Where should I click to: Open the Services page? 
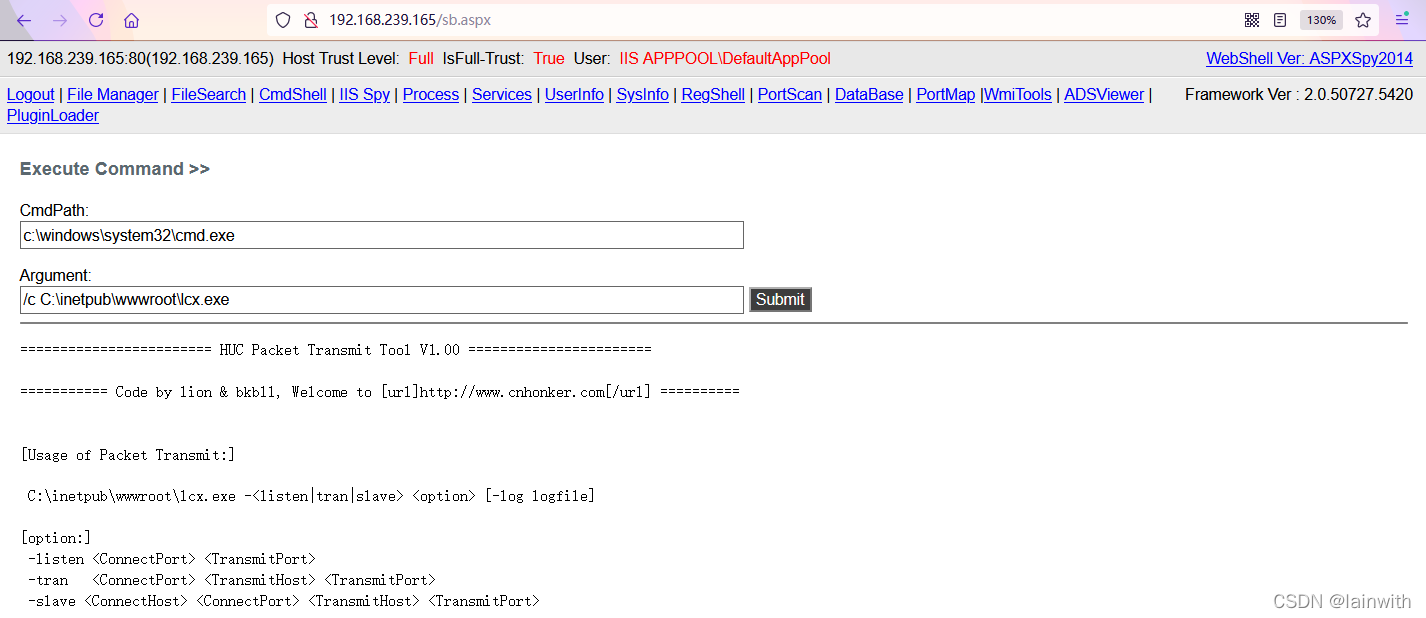[x=502, y=95]
